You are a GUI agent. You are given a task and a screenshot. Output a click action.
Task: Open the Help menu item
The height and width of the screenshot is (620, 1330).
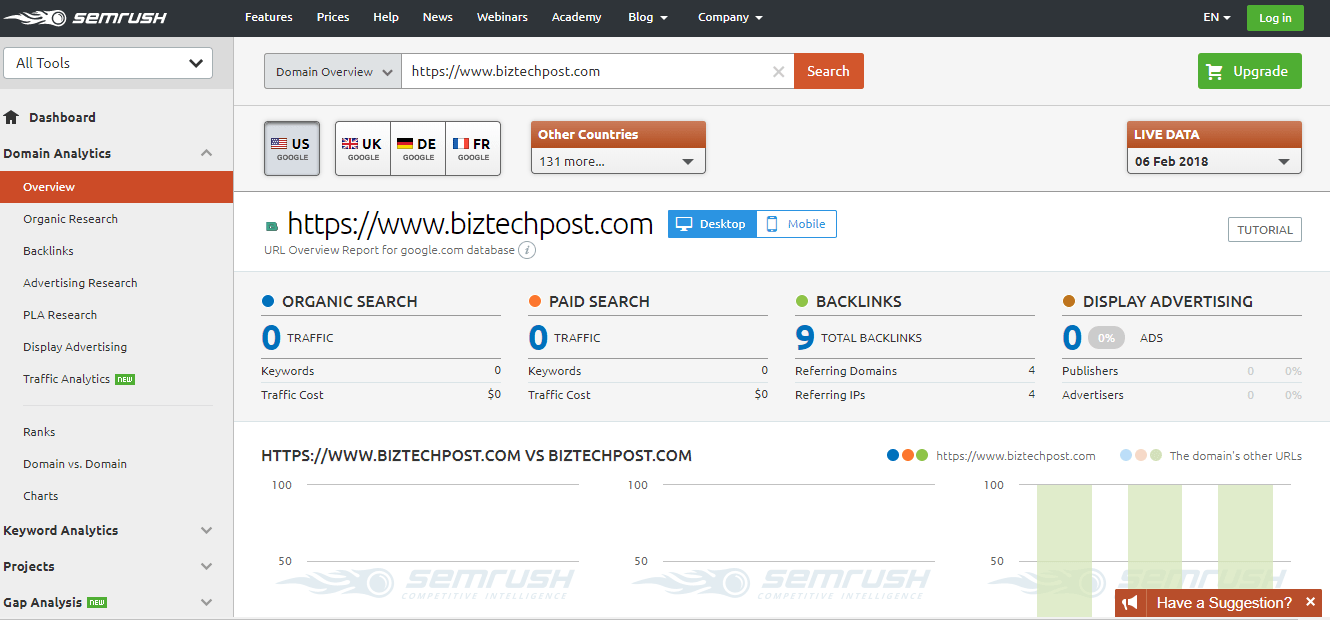pos(386,17)
